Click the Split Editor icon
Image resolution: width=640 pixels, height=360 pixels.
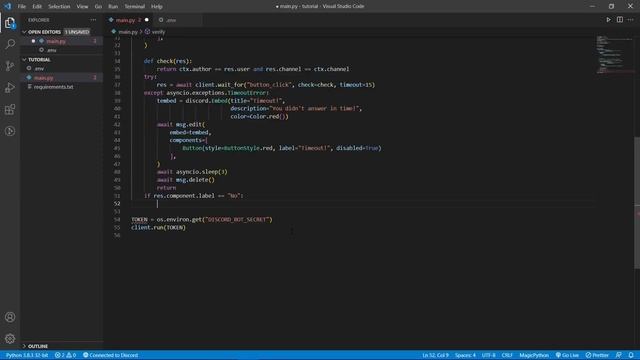coord(620,20)
